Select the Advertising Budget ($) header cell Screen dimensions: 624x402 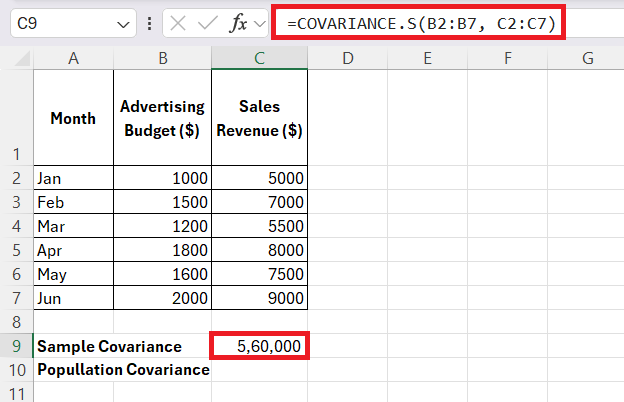pos(162,118)
